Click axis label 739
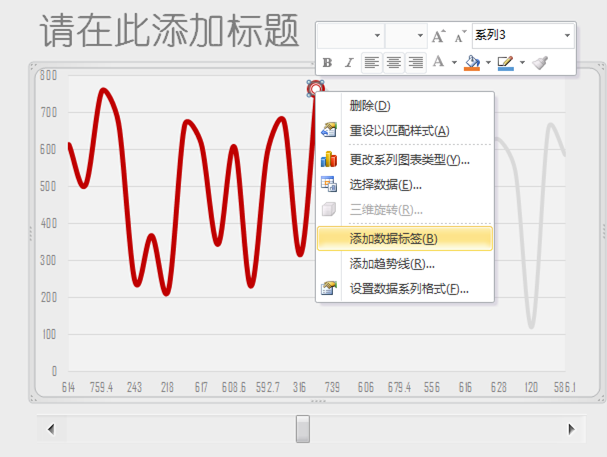607x457 pixels. click(x=332, y=387)
